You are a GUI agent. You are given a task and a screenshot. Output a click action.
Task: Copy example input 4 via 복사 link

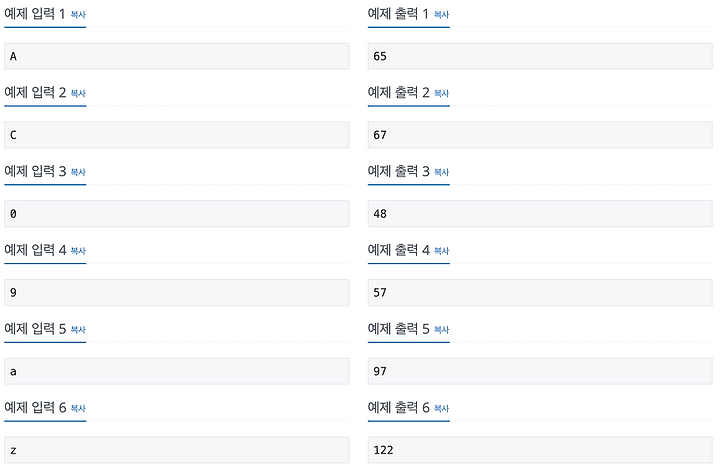point(78,251)
